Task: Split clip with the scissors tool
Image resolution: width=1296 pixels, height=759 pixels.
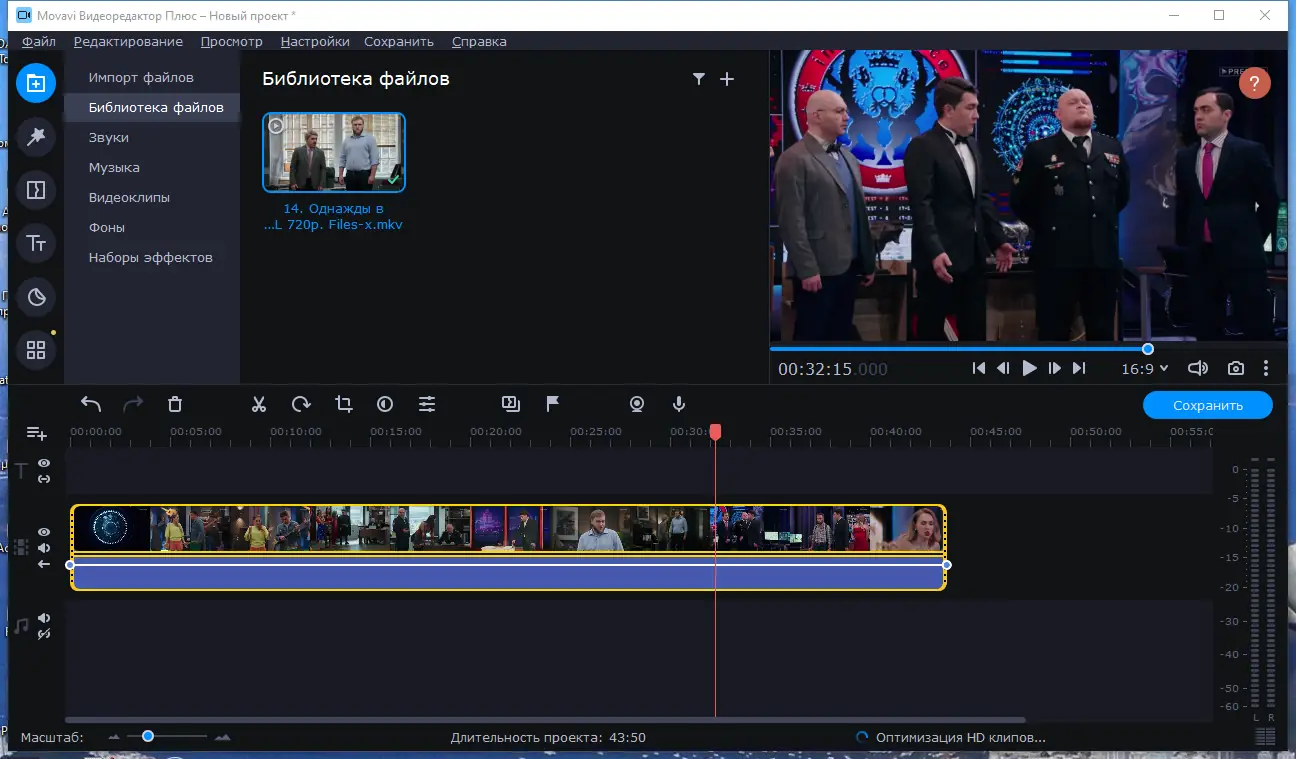Action: pos(259,404)
